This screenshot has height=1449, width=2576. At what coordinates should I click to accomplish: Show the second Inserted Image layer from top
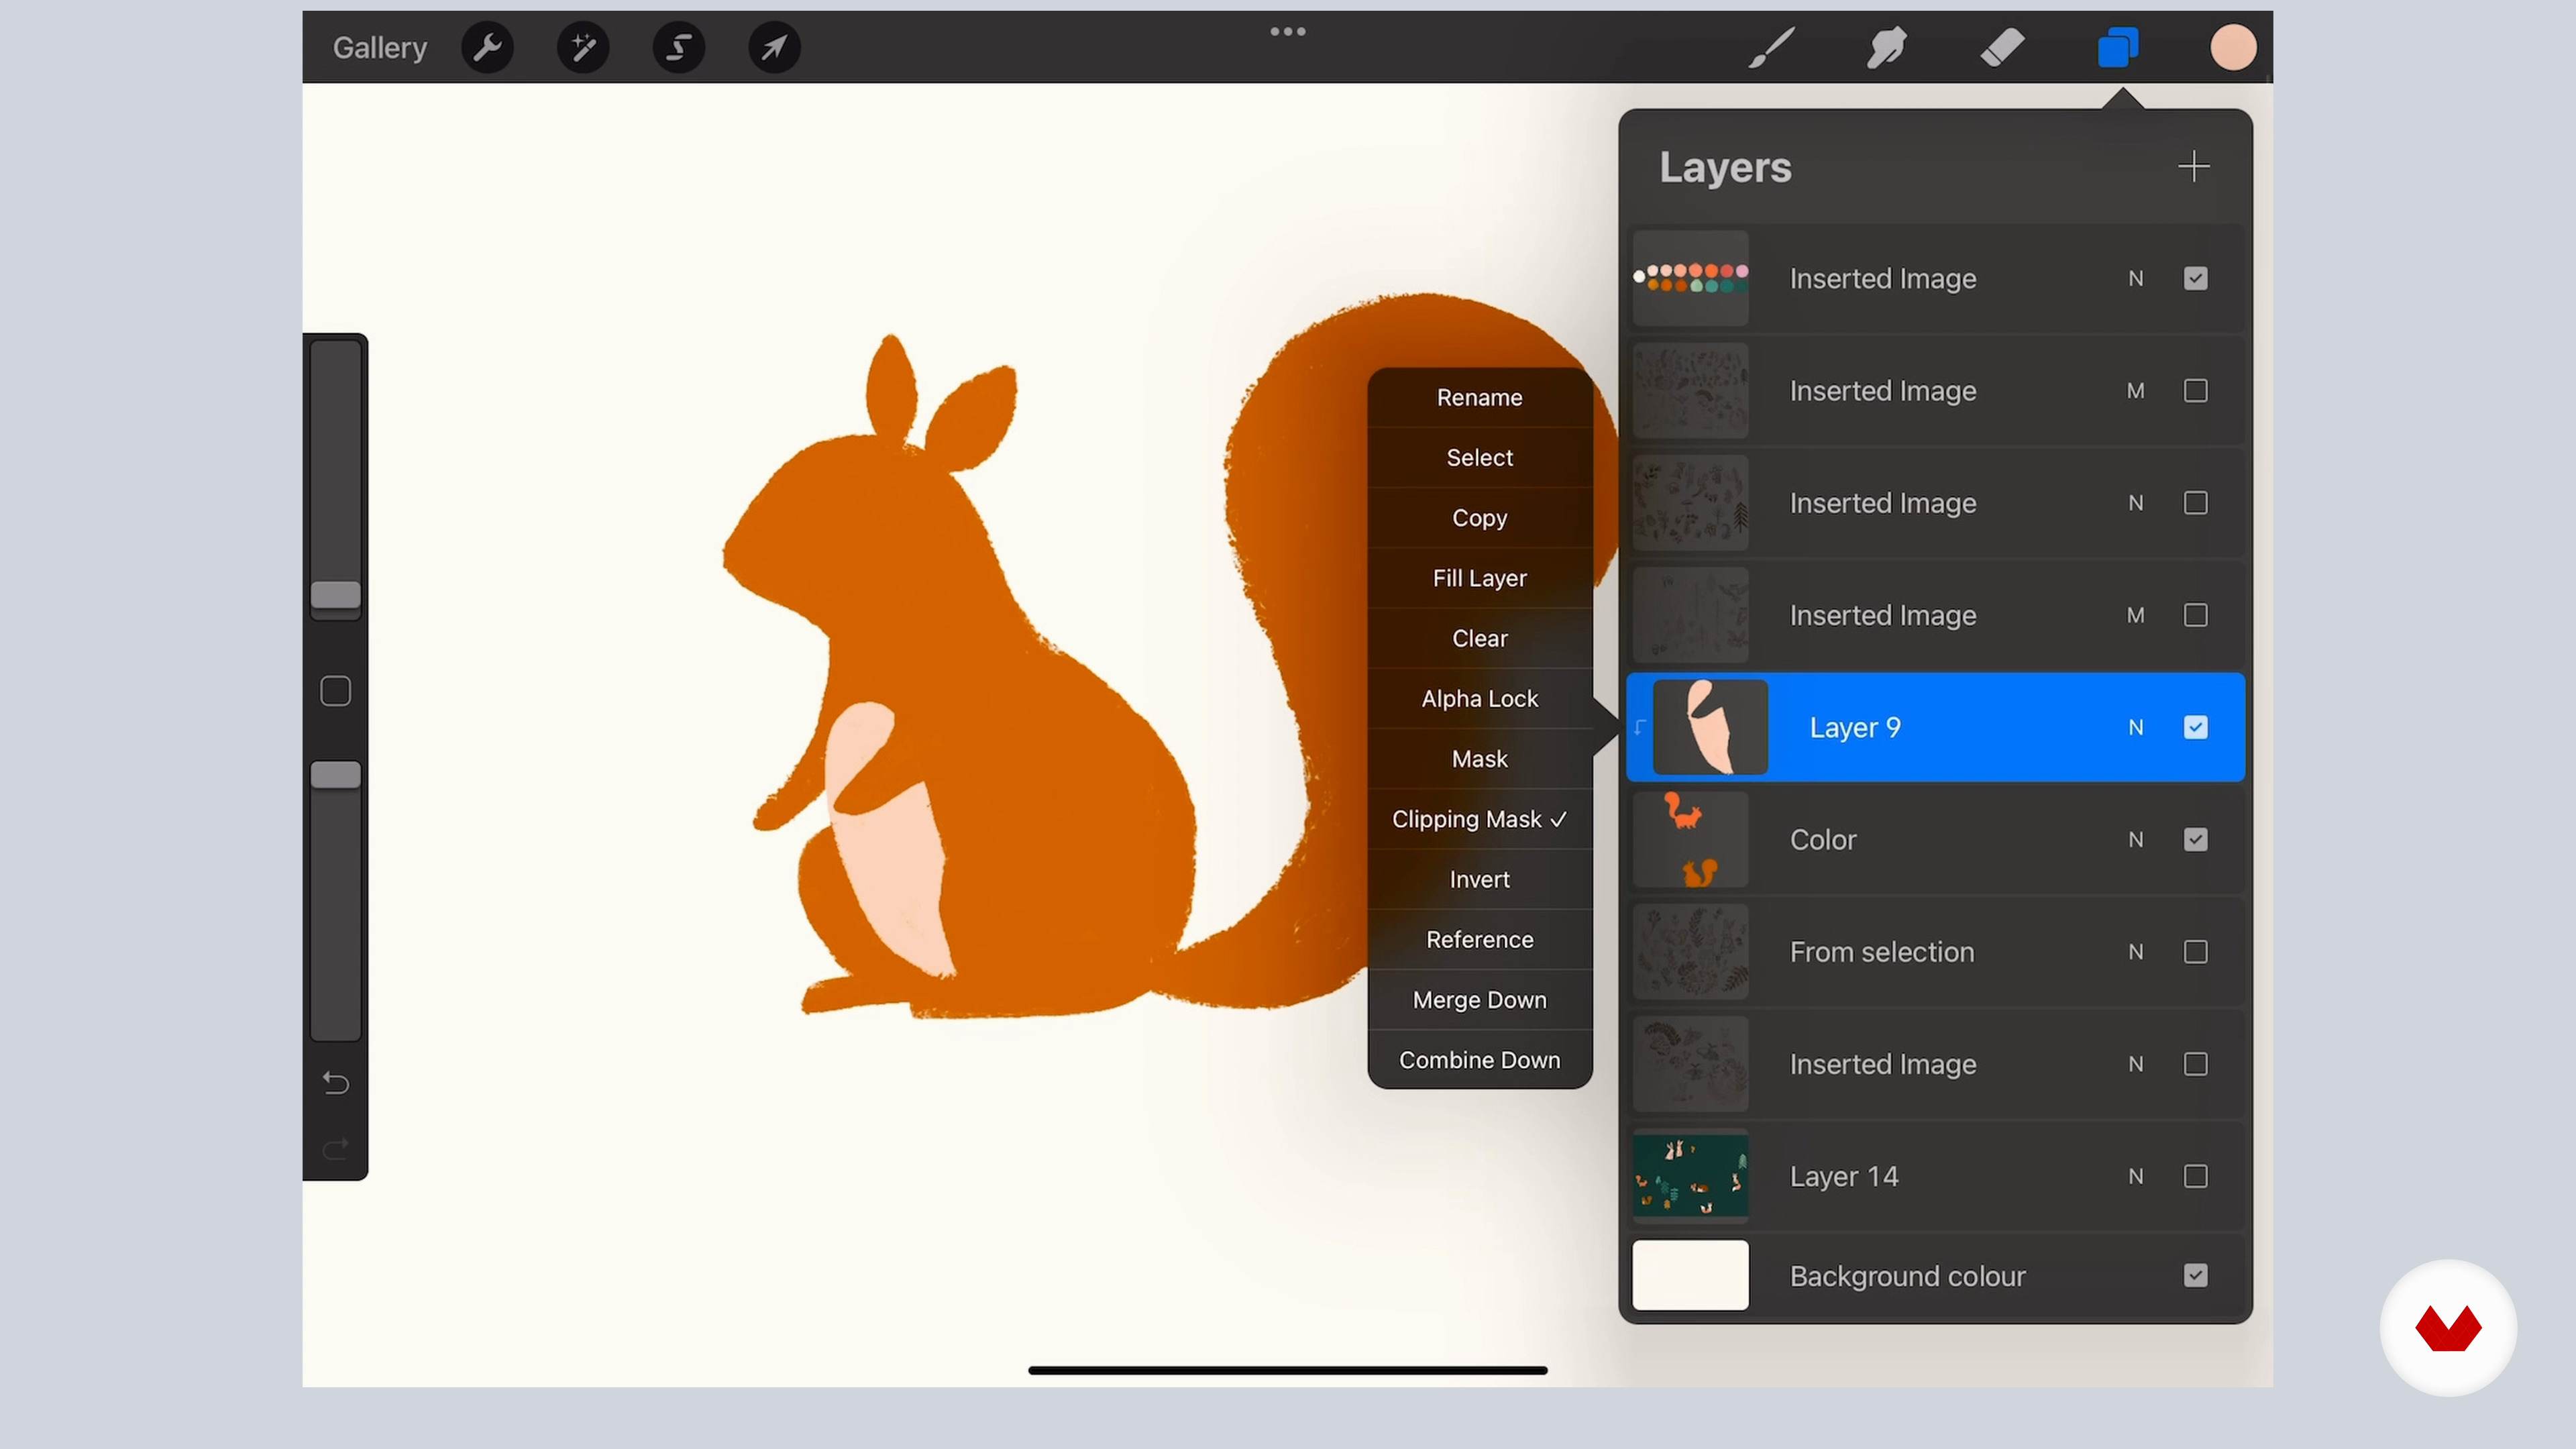pyautogui.click(x=2195, y=390)
